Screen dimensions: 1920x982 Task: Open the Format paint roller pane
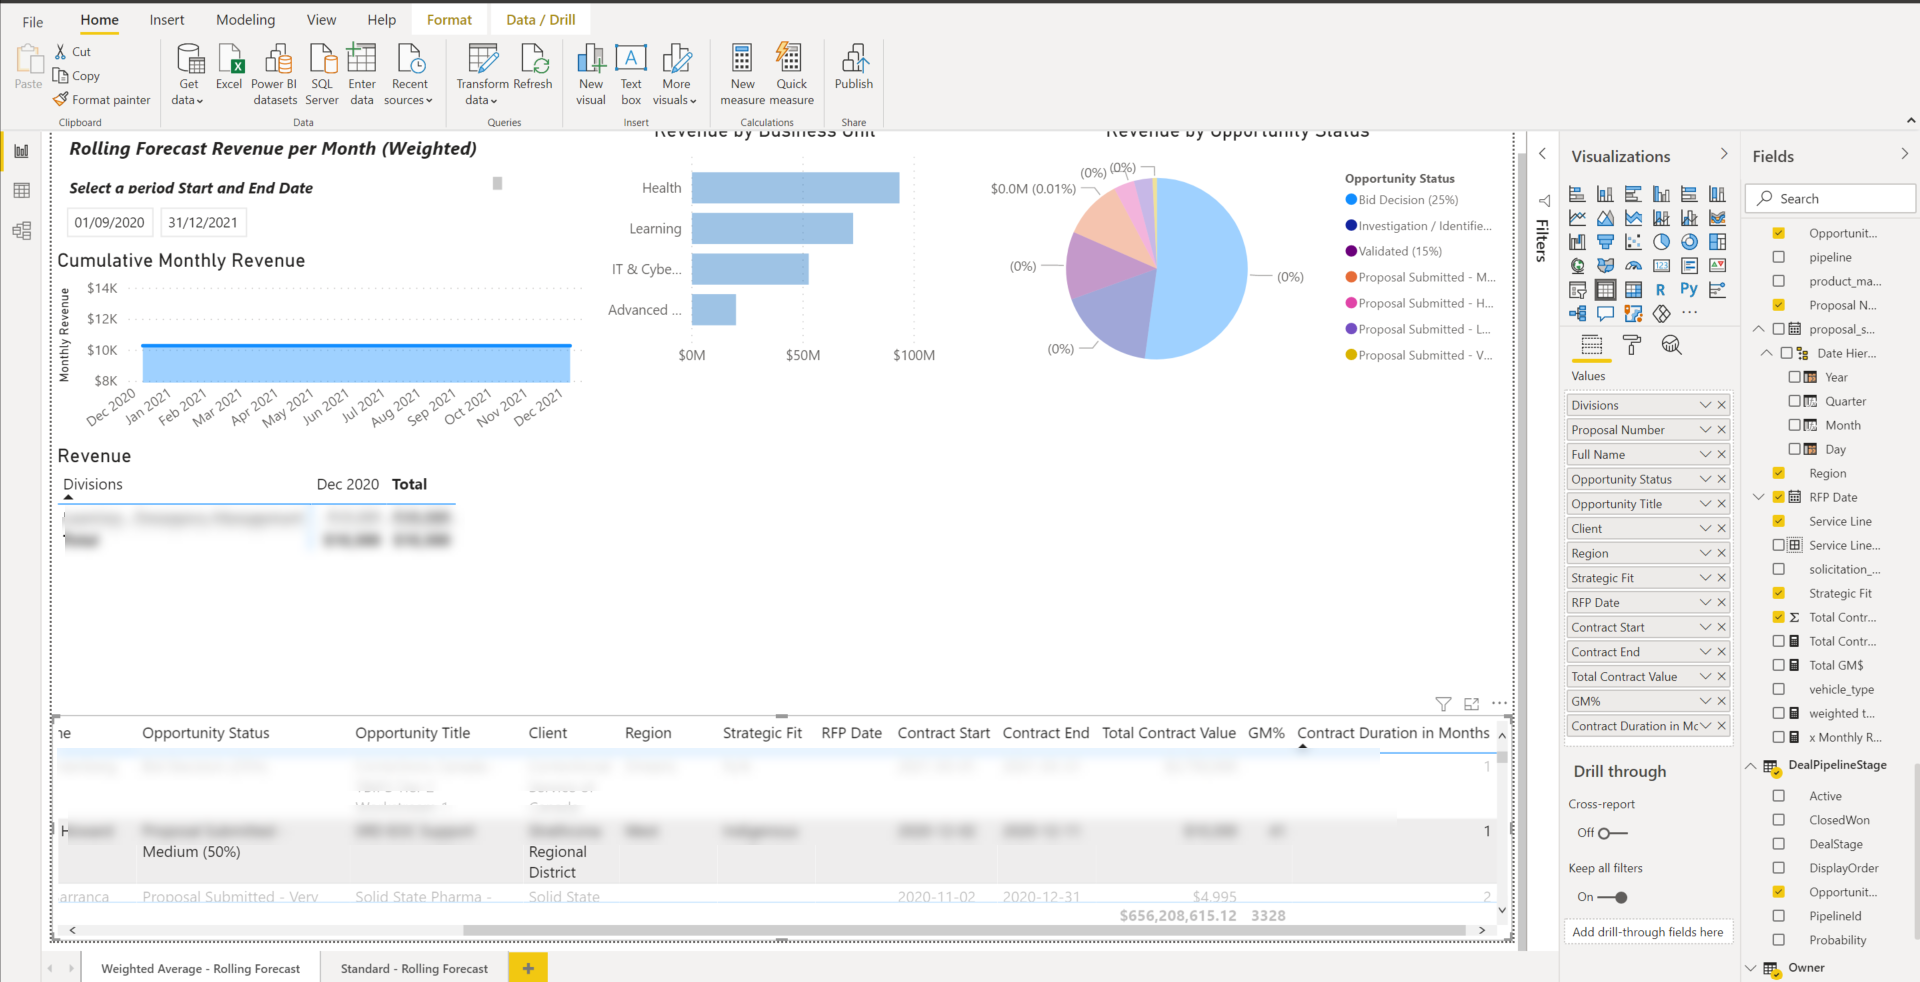pyautogui.click(x=1632, y=345)
